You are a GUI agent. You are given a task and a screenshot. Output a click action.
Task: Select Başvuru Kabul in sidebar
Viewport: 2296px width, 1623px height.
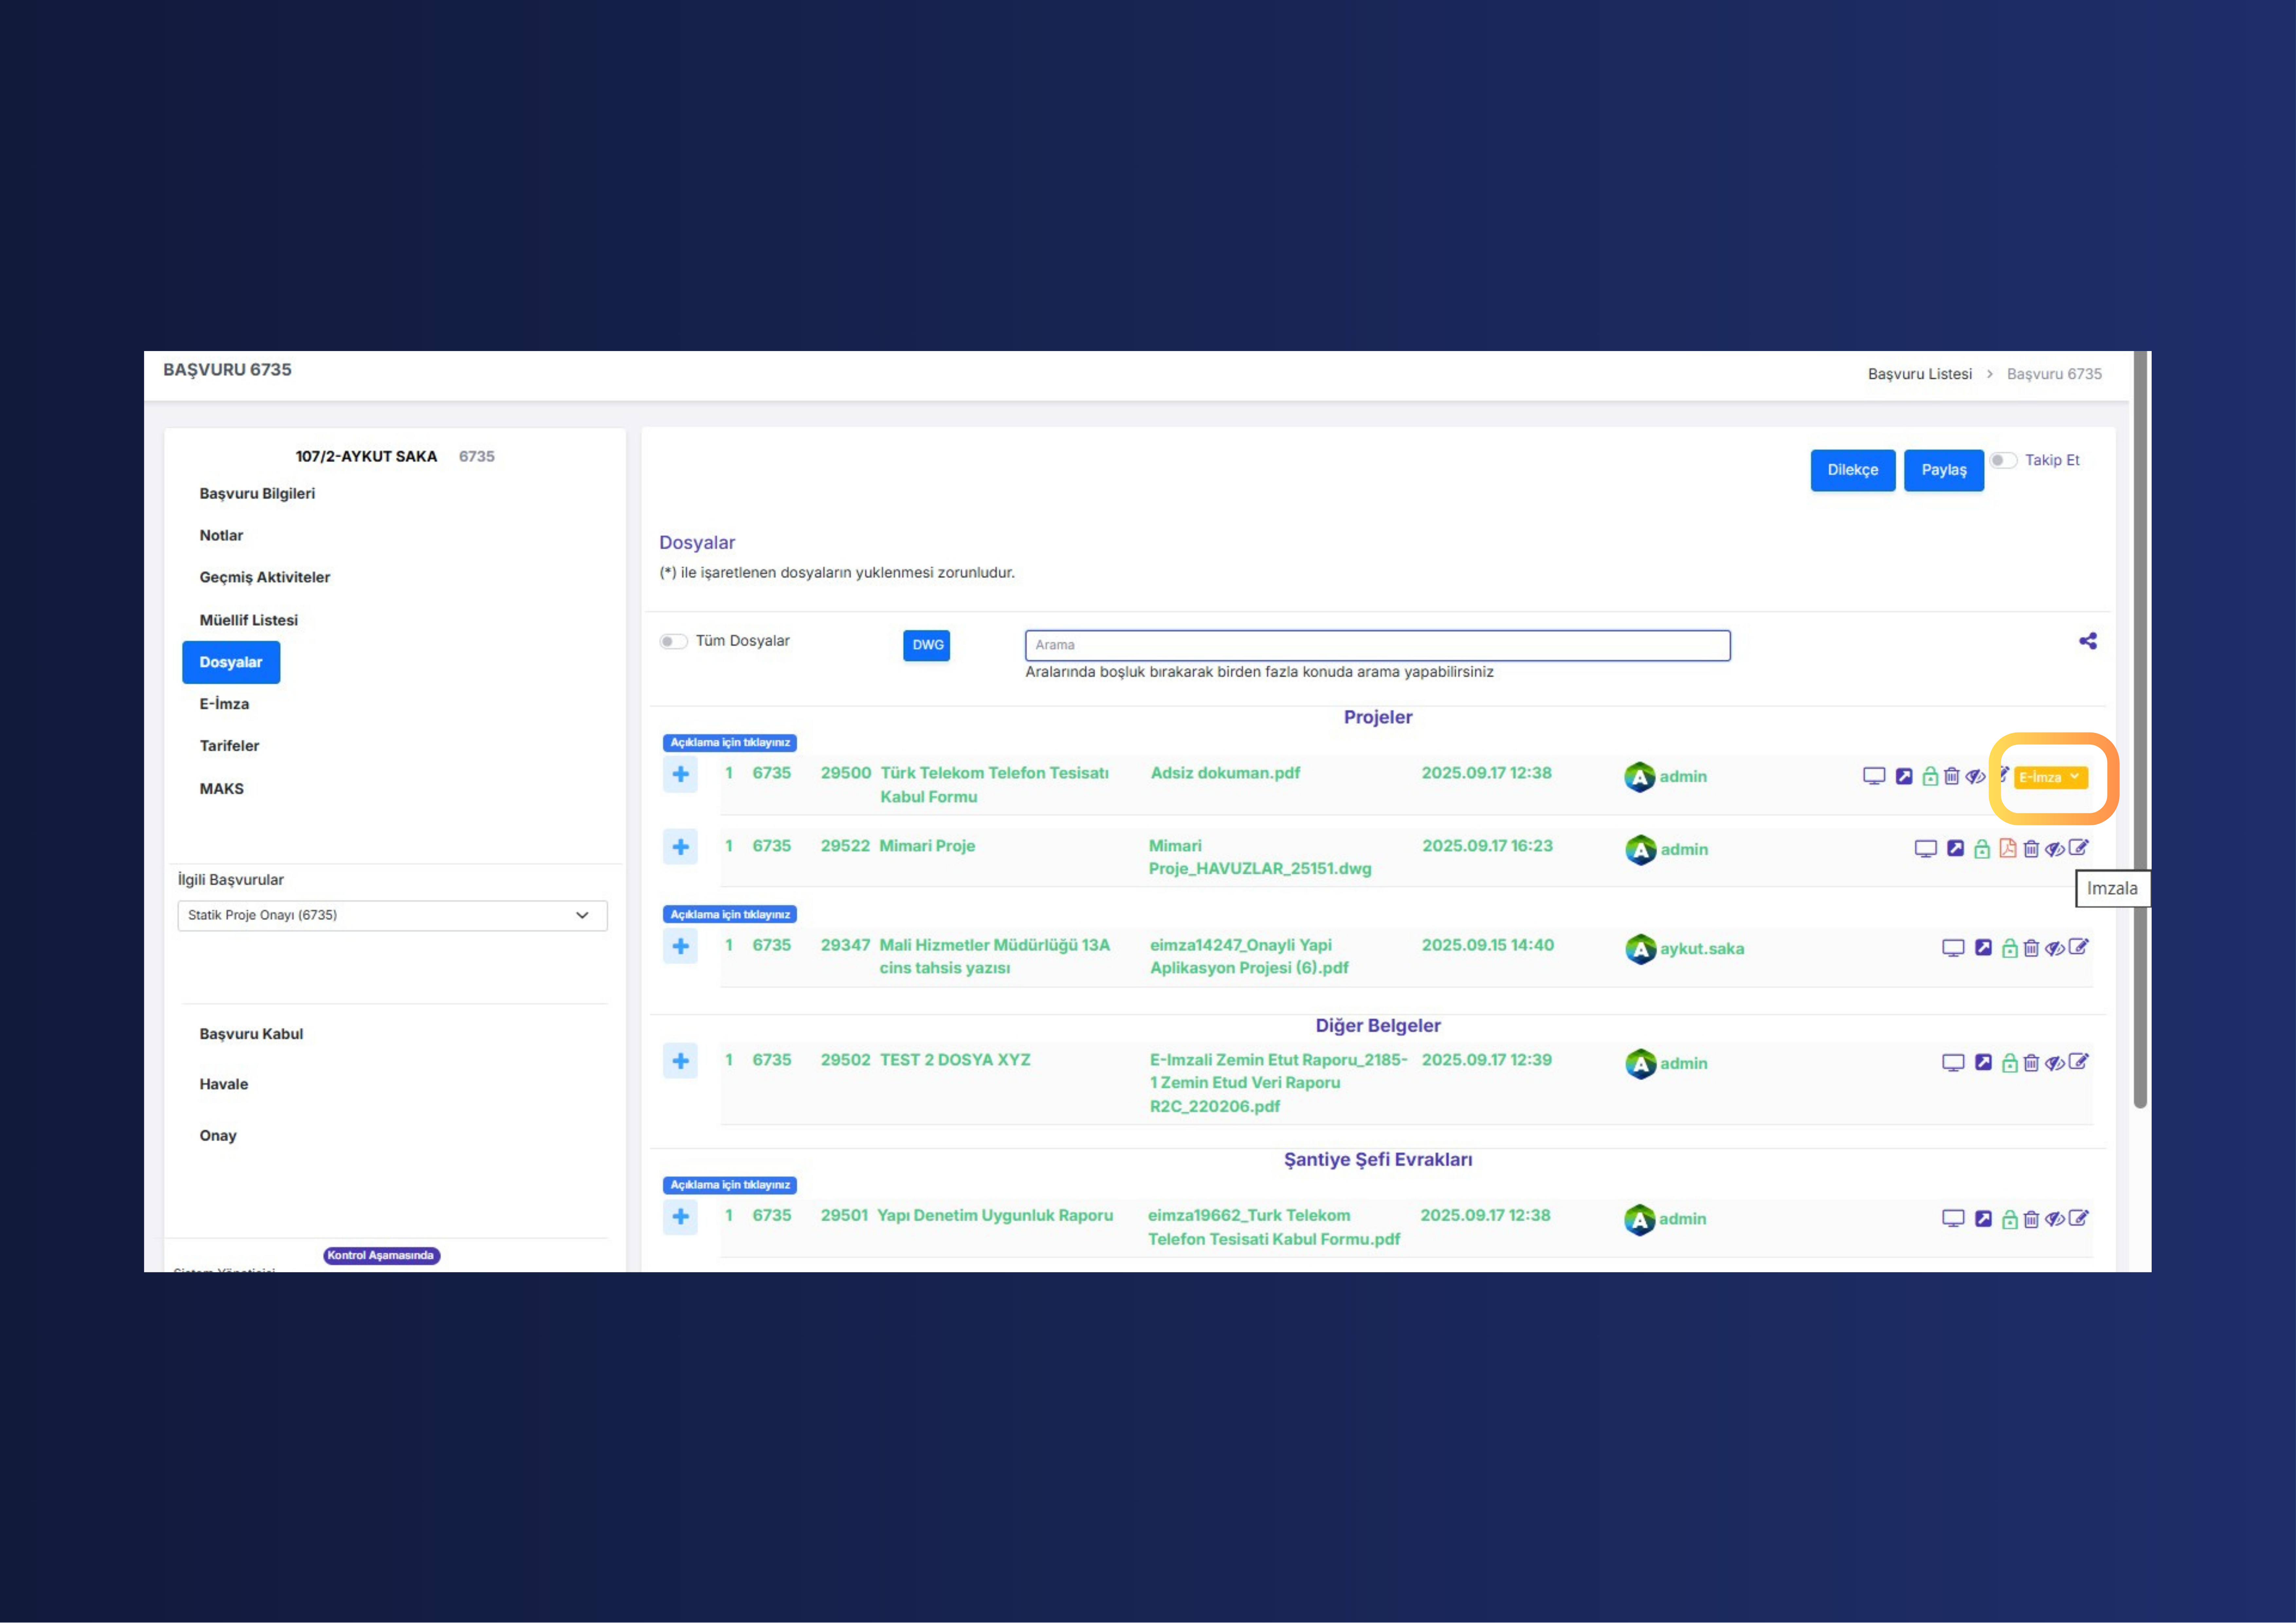[x=251, y=1034]
